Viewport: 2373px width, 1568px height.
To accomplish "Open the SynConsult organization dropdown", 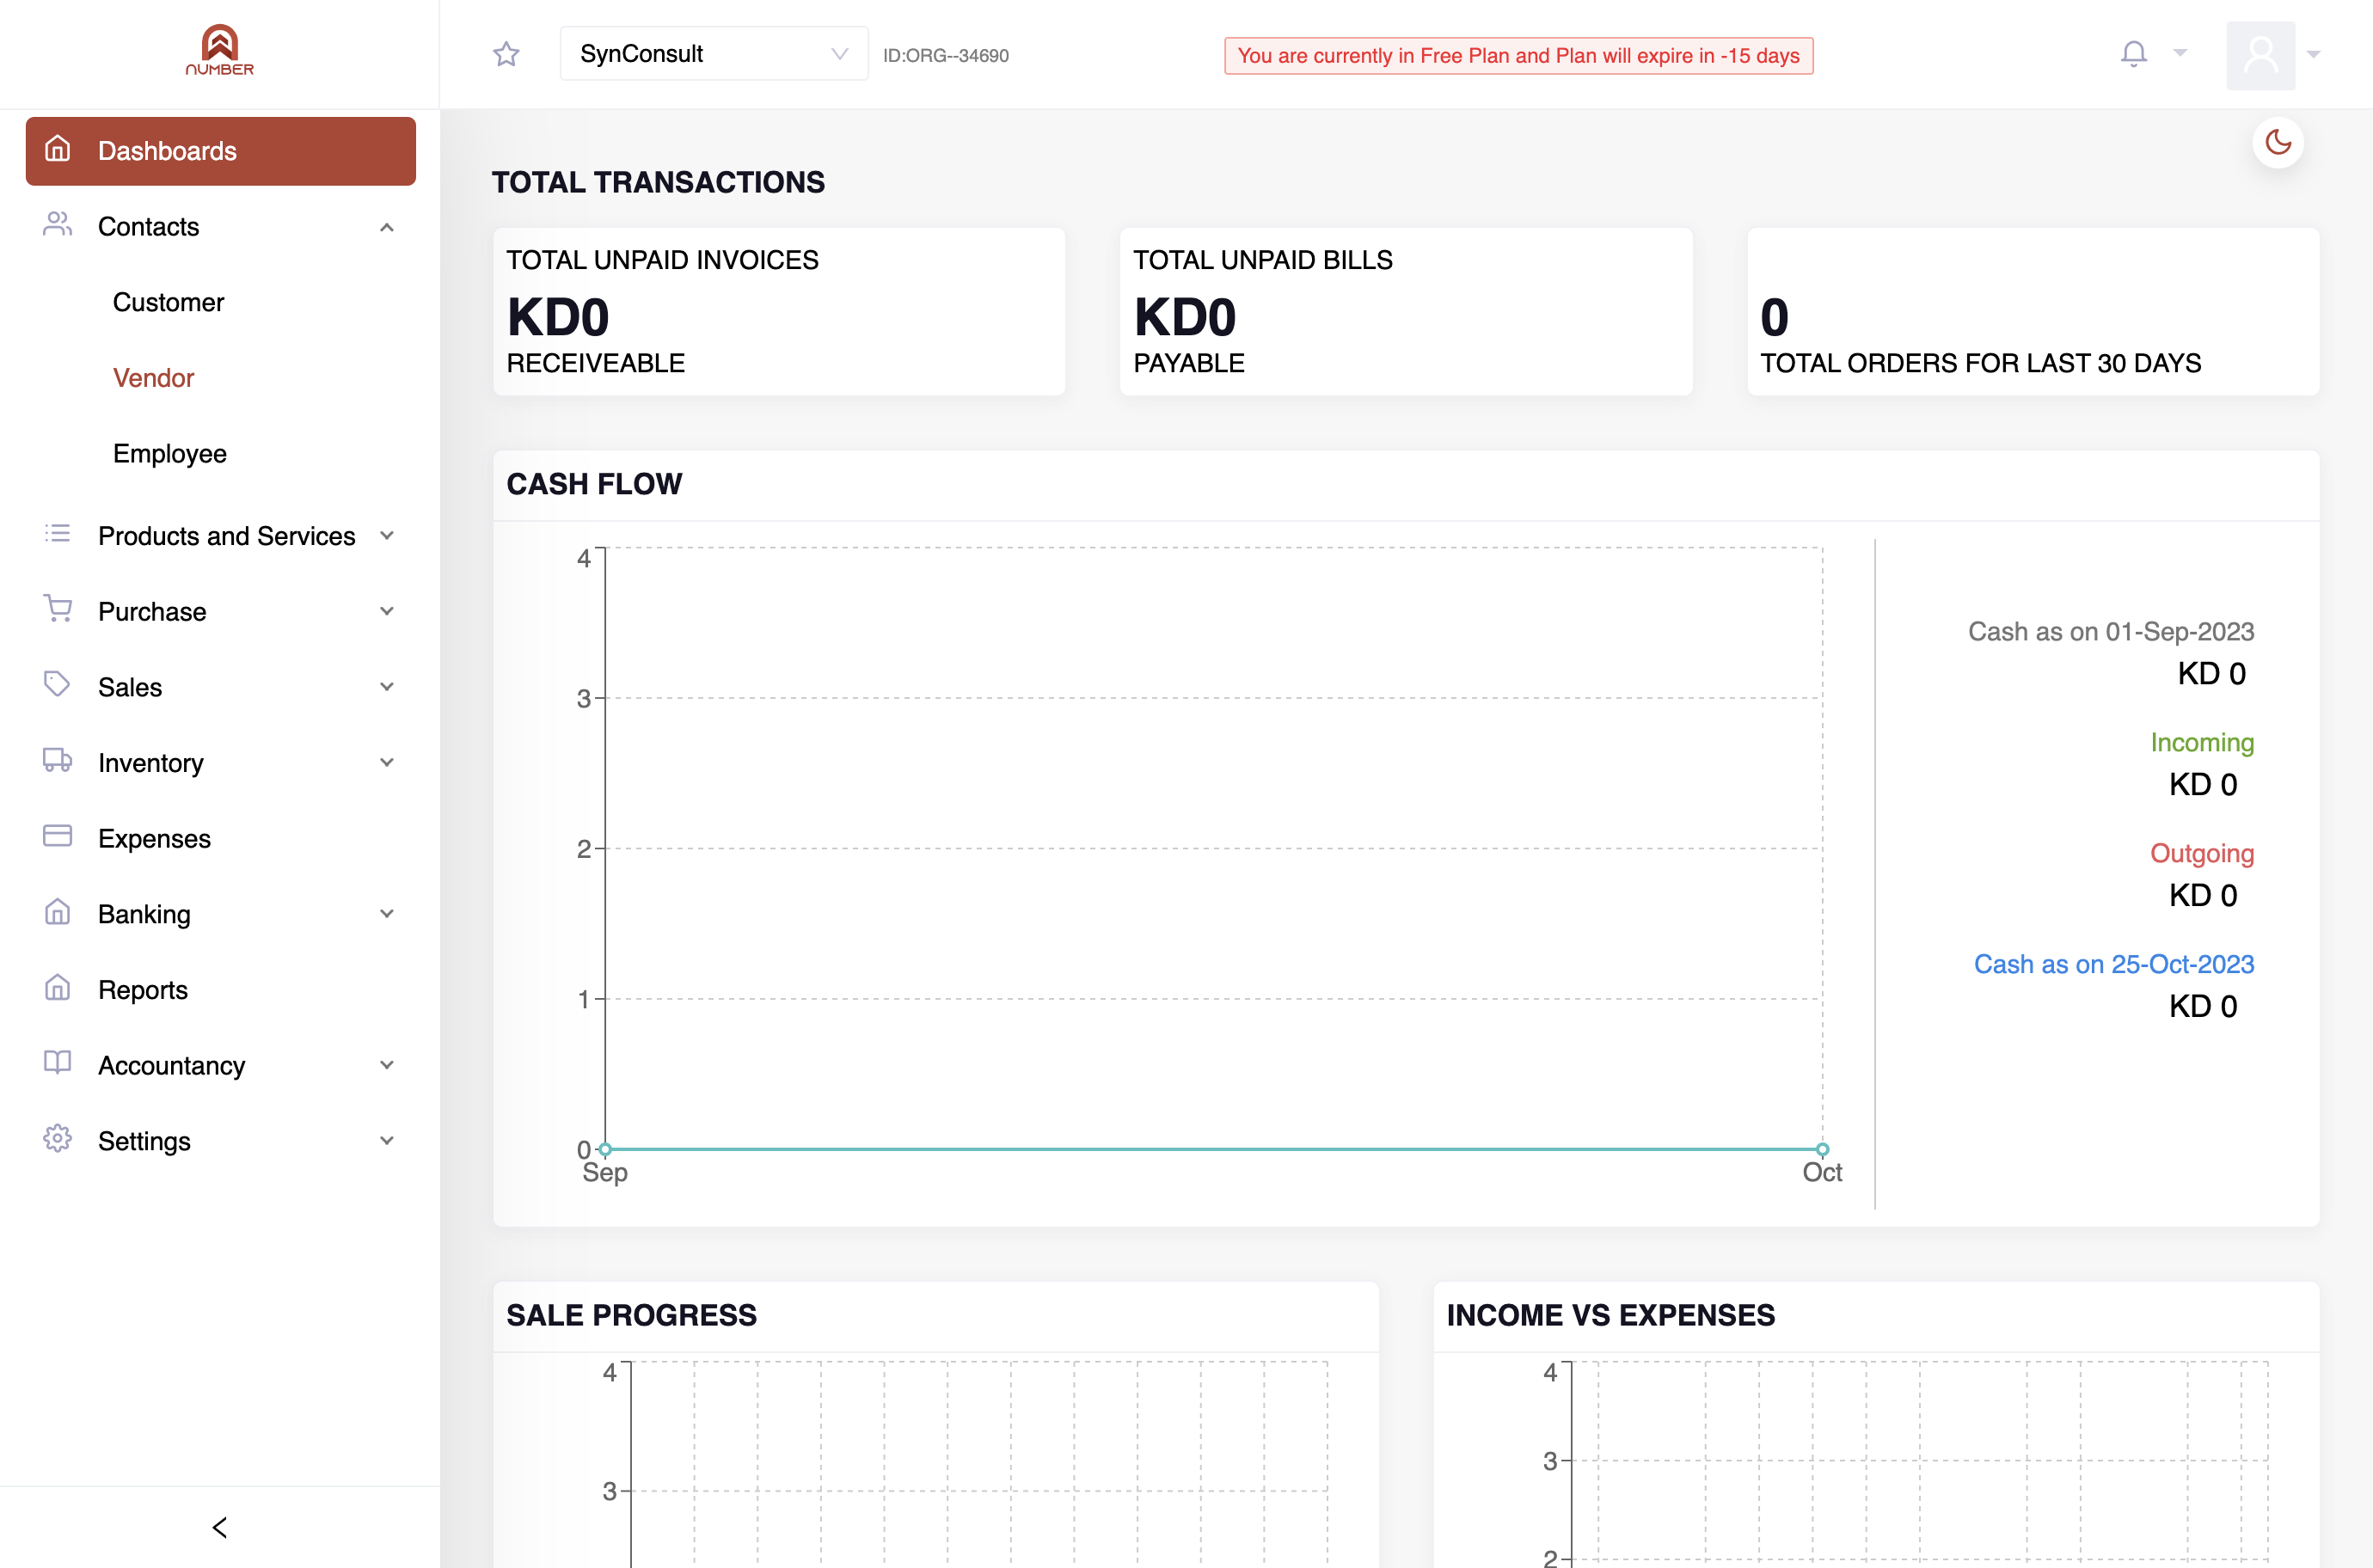I will [714, 54].
